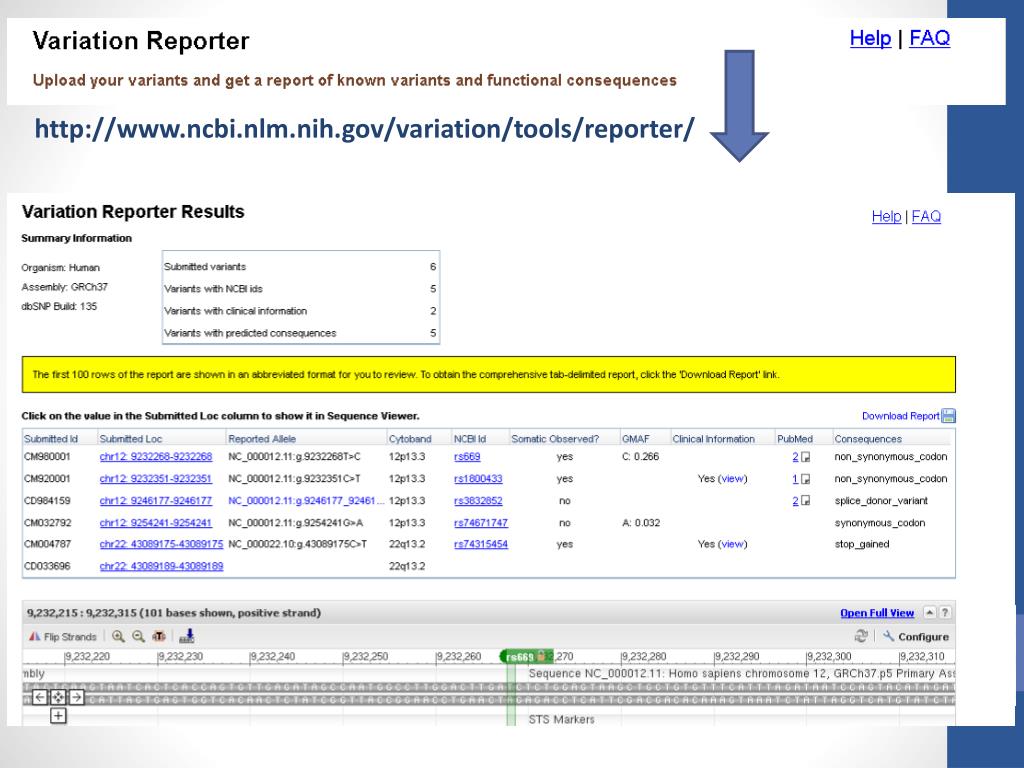Open the rs1800433 NCBI Id link
1024x768 pixels.
tap(478, 479)
